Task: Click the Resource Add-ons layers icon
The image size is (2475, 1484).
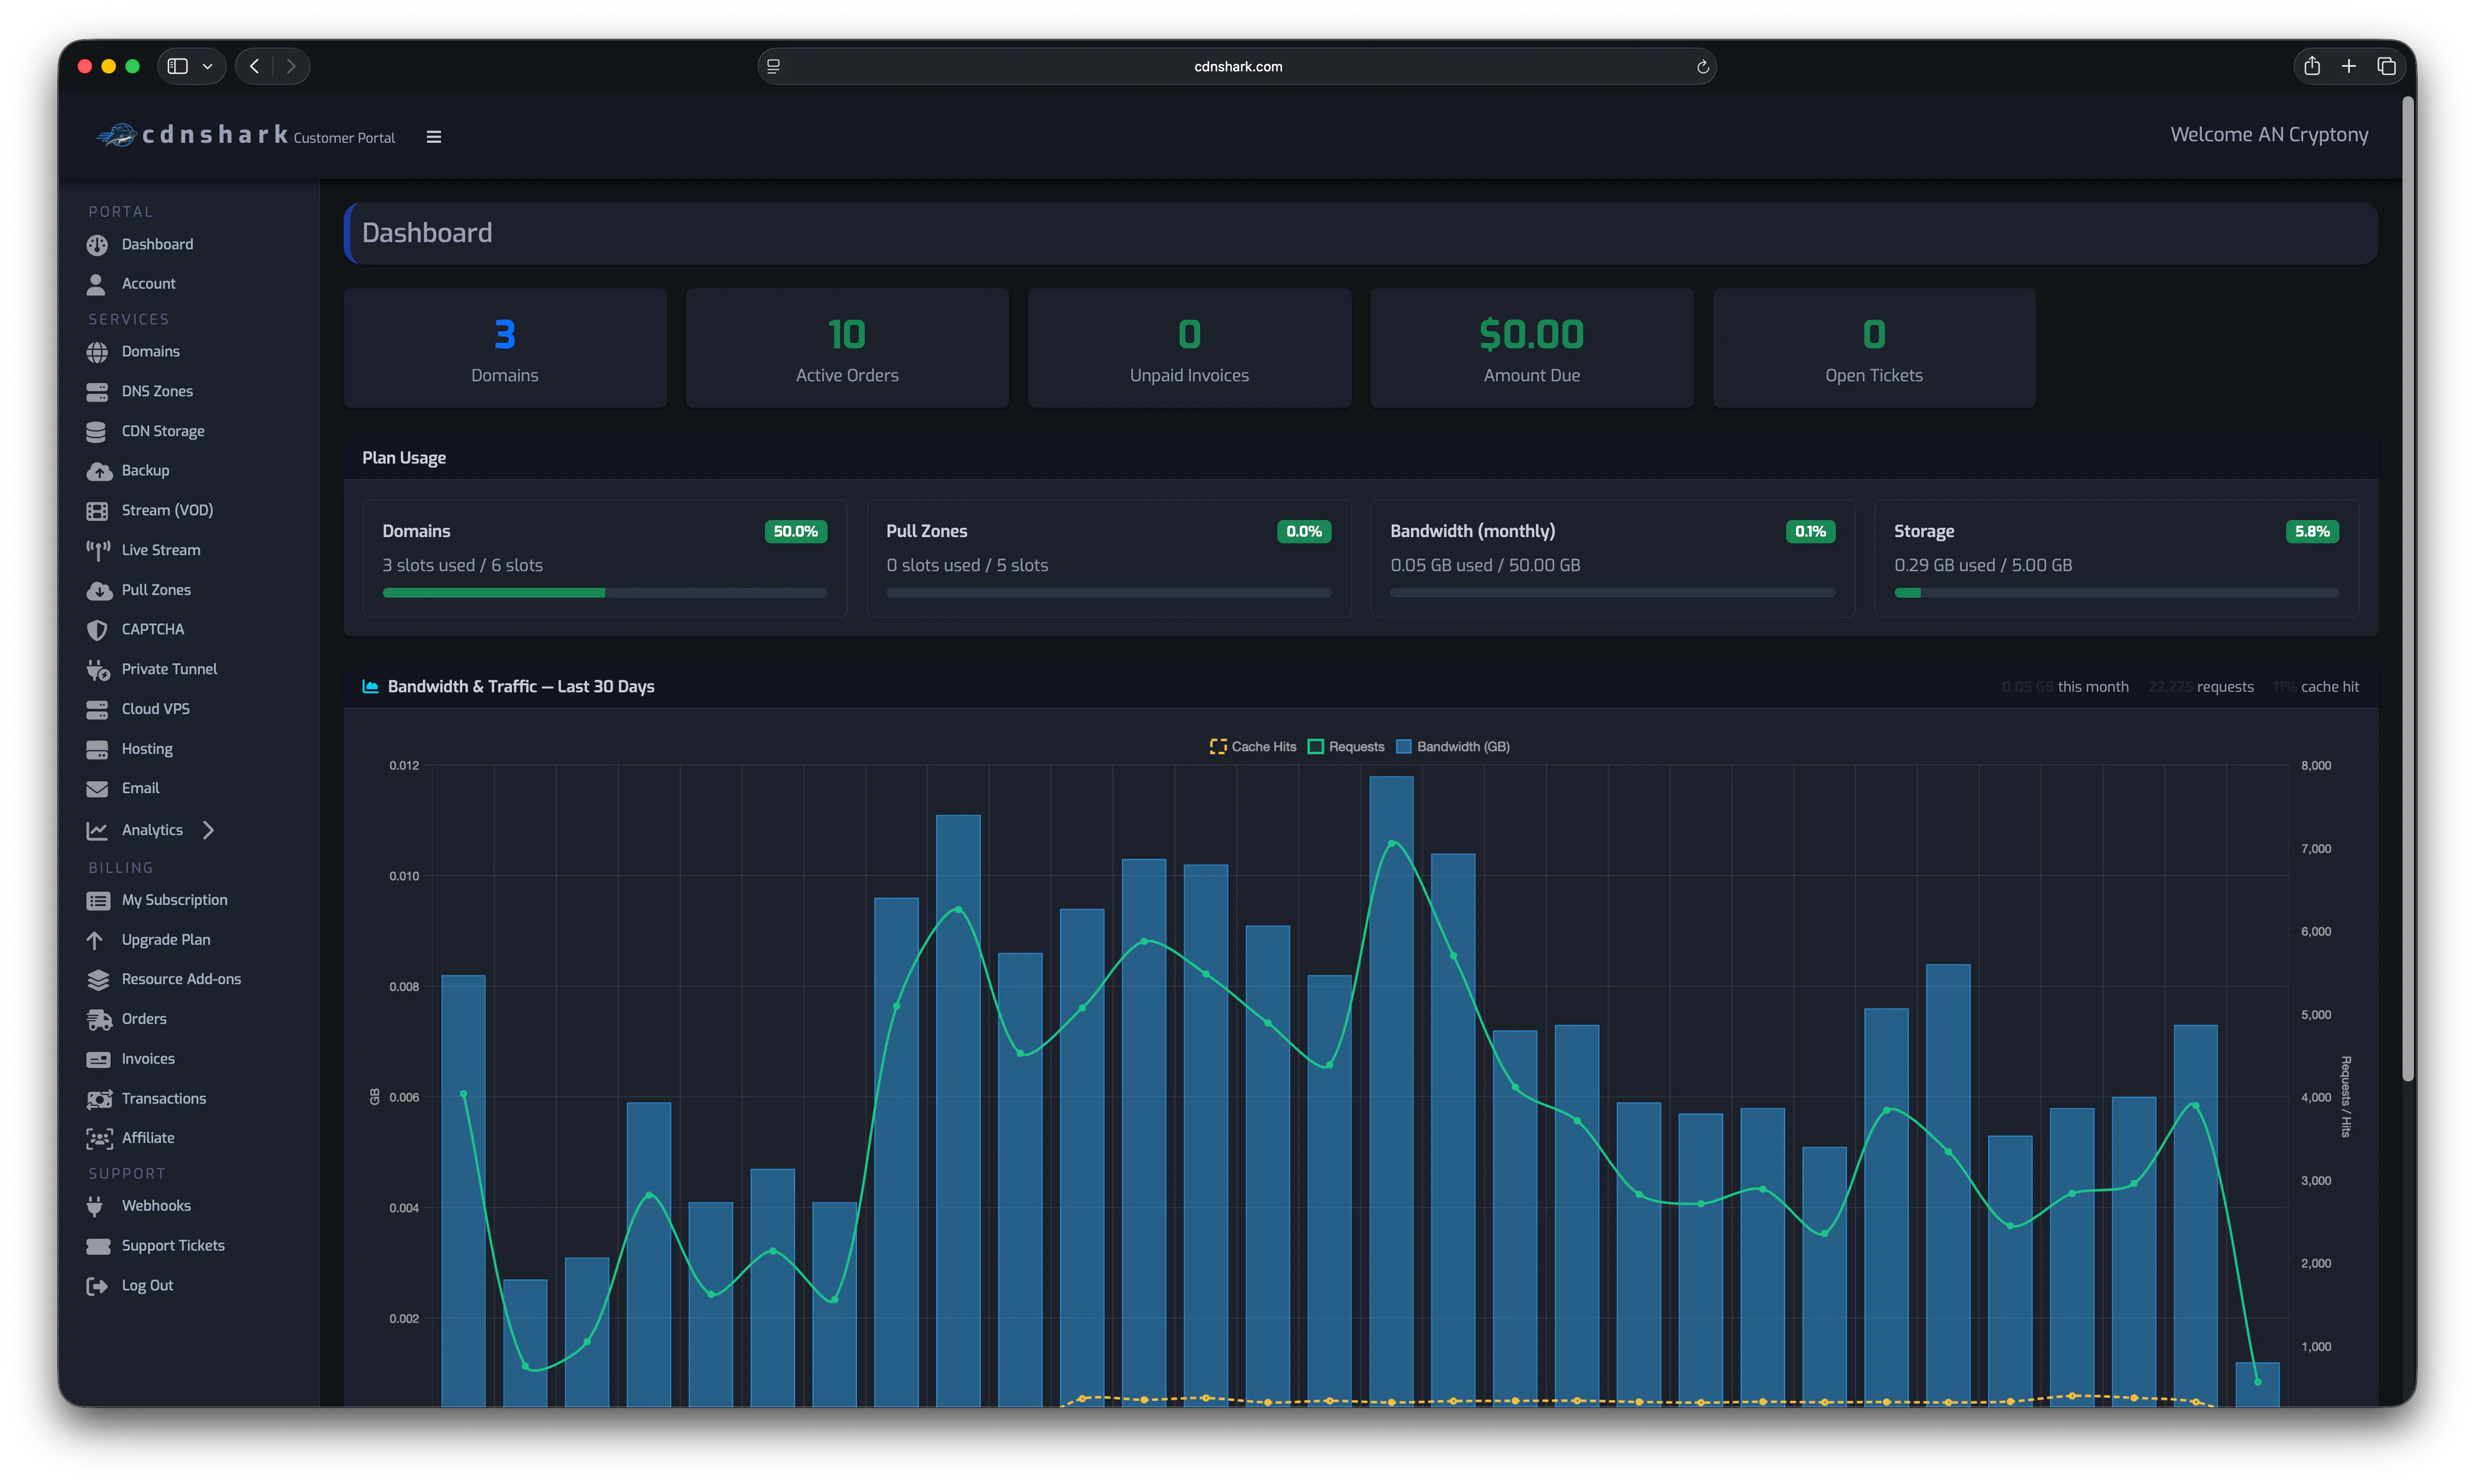Action: tap(98, 980)
